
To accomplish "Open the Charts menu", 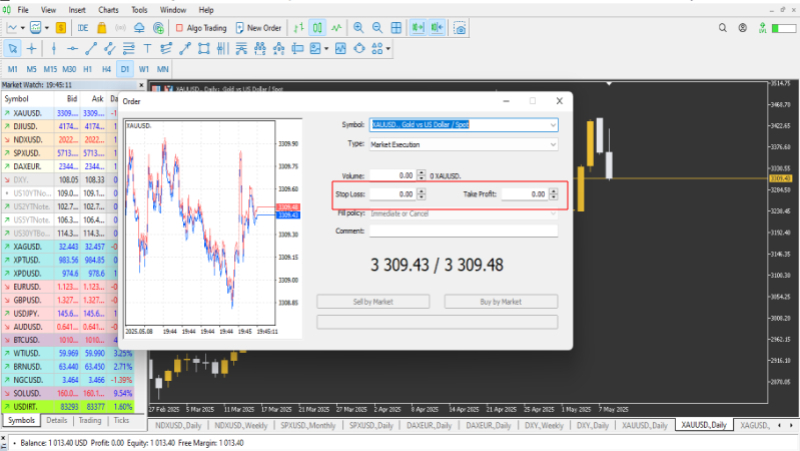I will pyautogui.click(x=108, y=10).
